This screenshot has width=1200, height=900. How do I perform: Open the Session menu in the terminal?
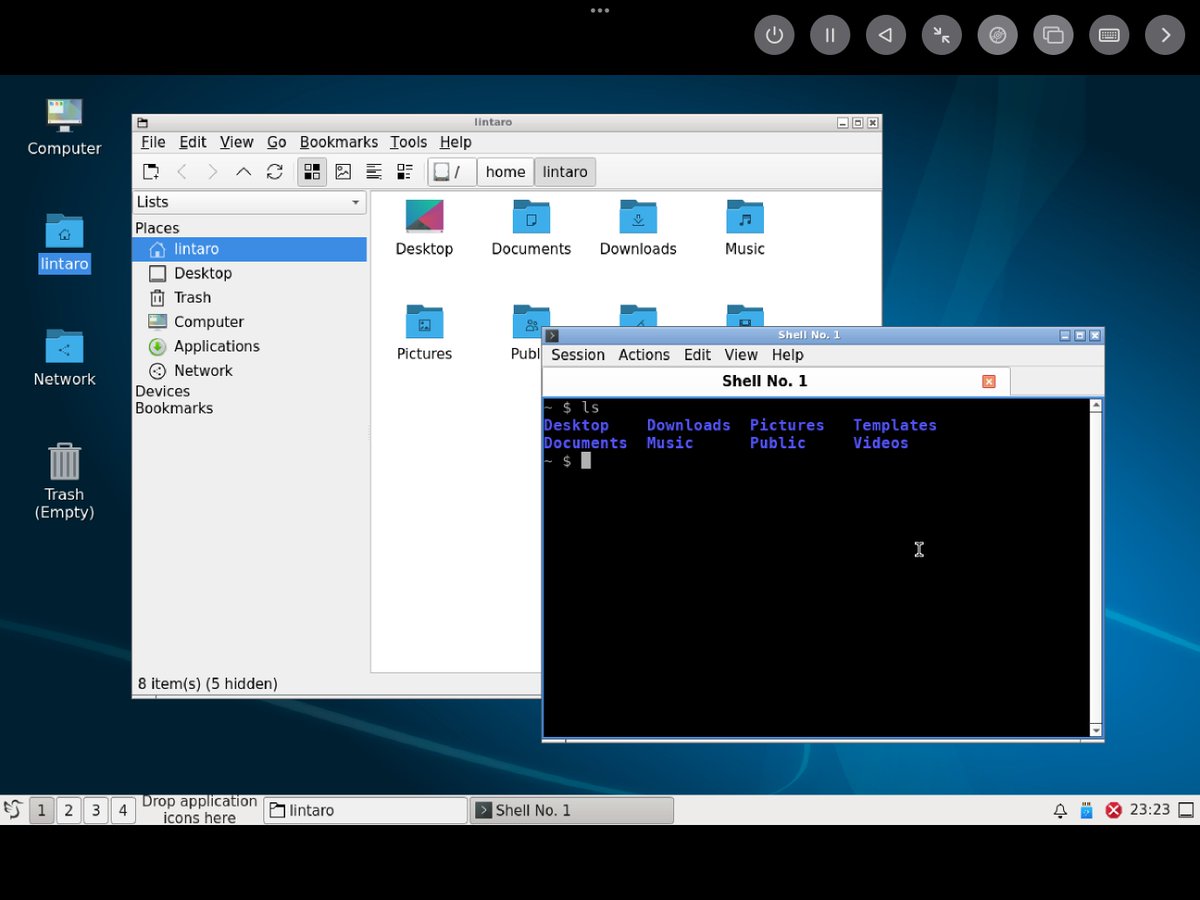pyautogui.click(x=578, y=355)
